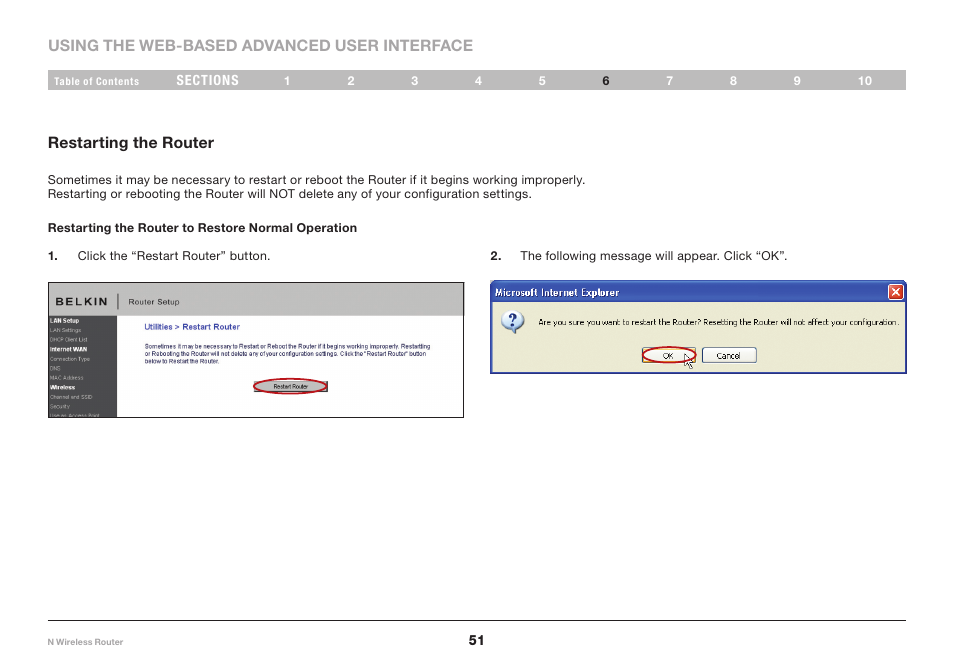The width and height of the screenshot is (954, 668).
Task: Jump to section 4
Action: (478, 81)
